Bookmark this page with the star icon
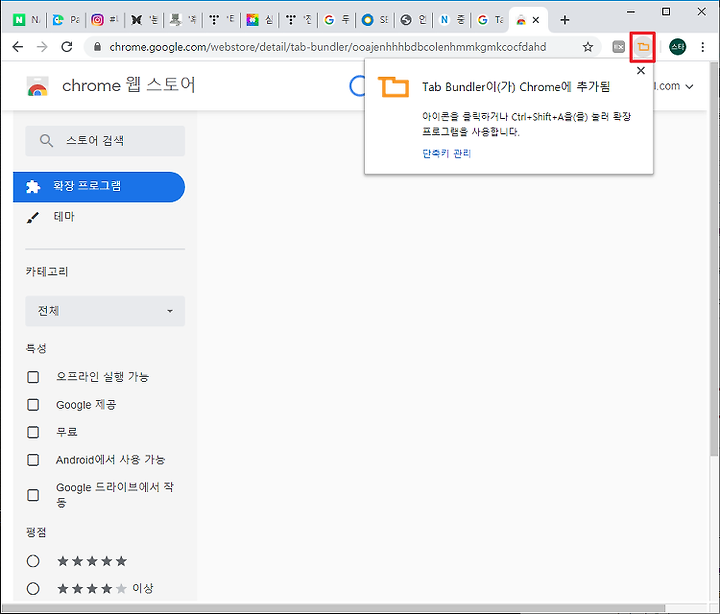 click(588, 47)
